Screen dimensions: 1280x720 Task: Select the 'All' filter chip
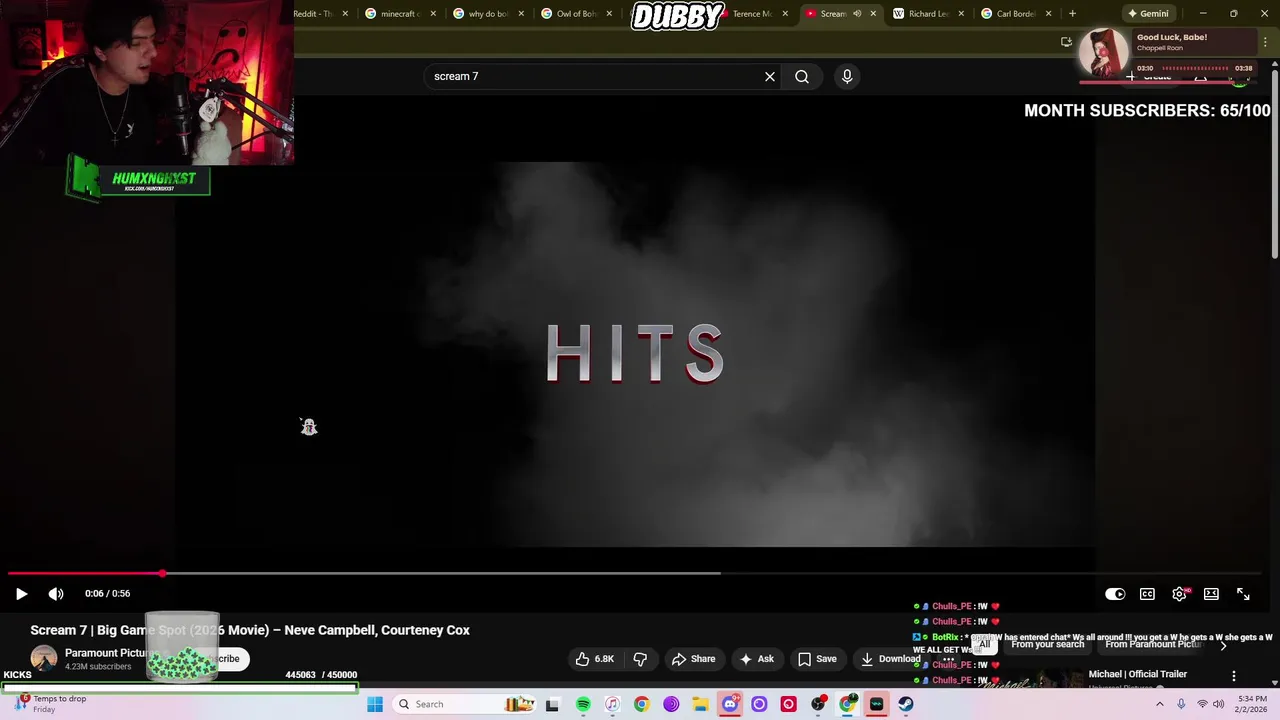click(x=984, y=645)
